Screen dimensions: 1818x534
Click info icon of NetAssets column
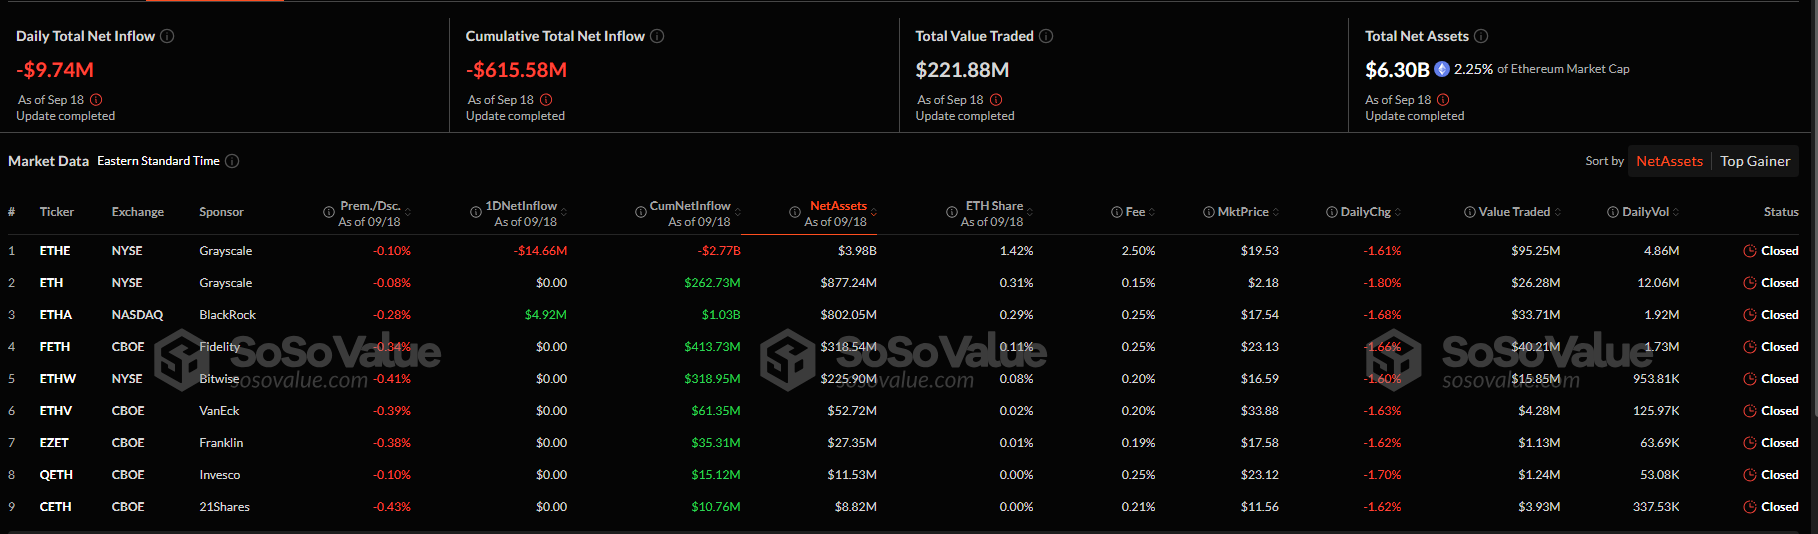(x=795, y=212)
